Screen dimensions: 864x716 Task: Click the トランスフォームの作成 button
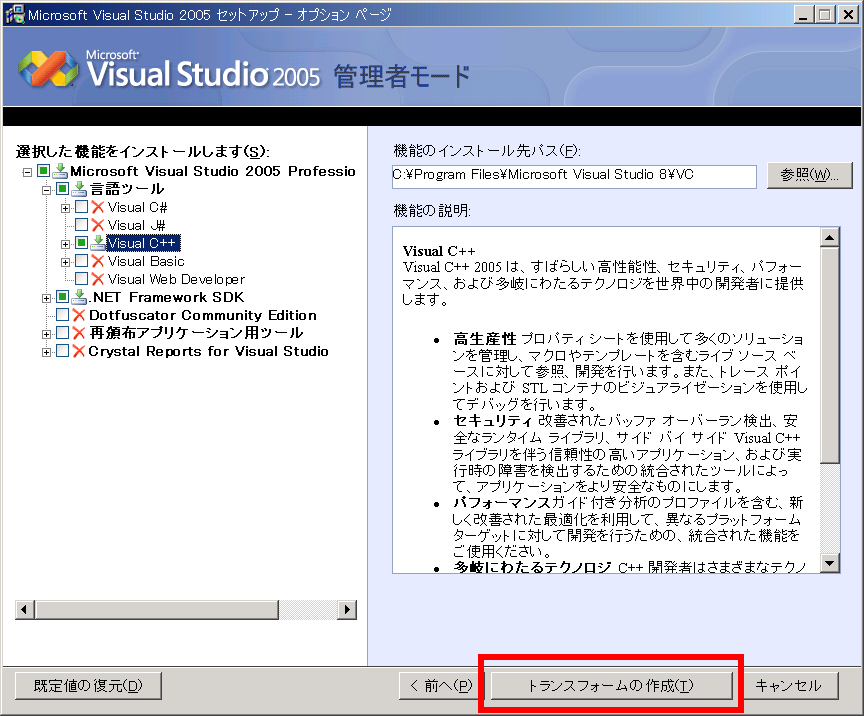(610, 685)
